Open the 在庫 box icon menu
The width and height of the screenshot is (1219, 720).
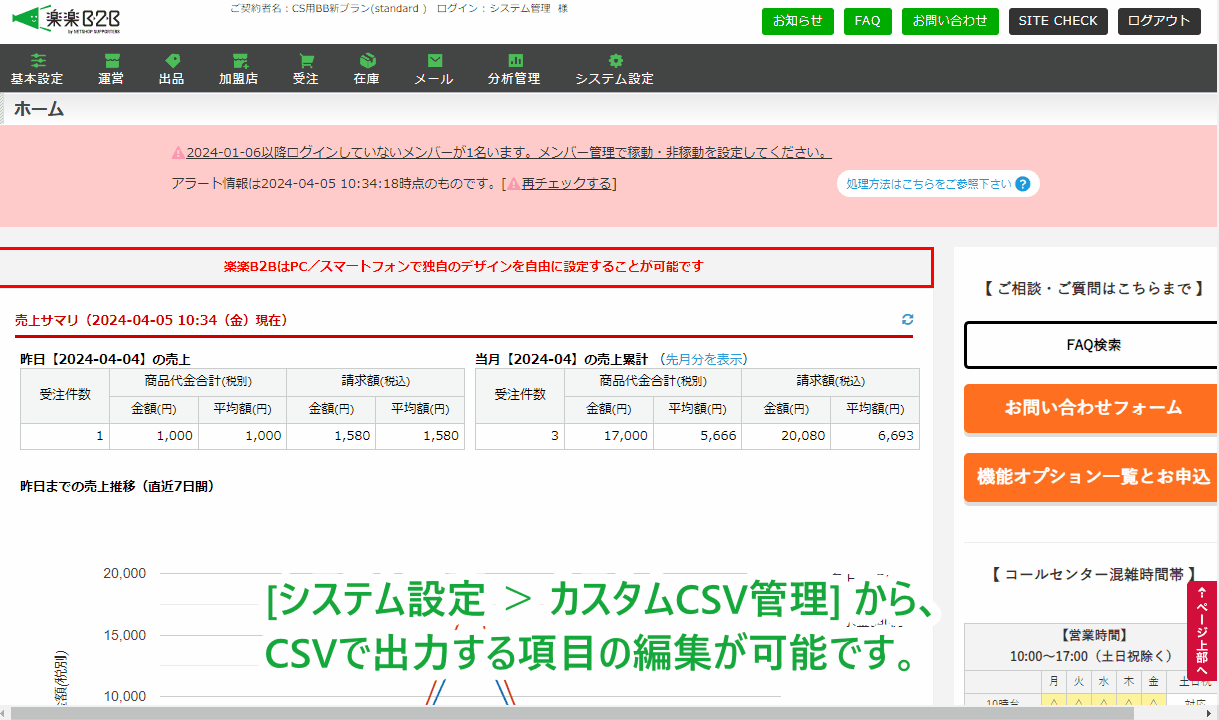[367, 61]
